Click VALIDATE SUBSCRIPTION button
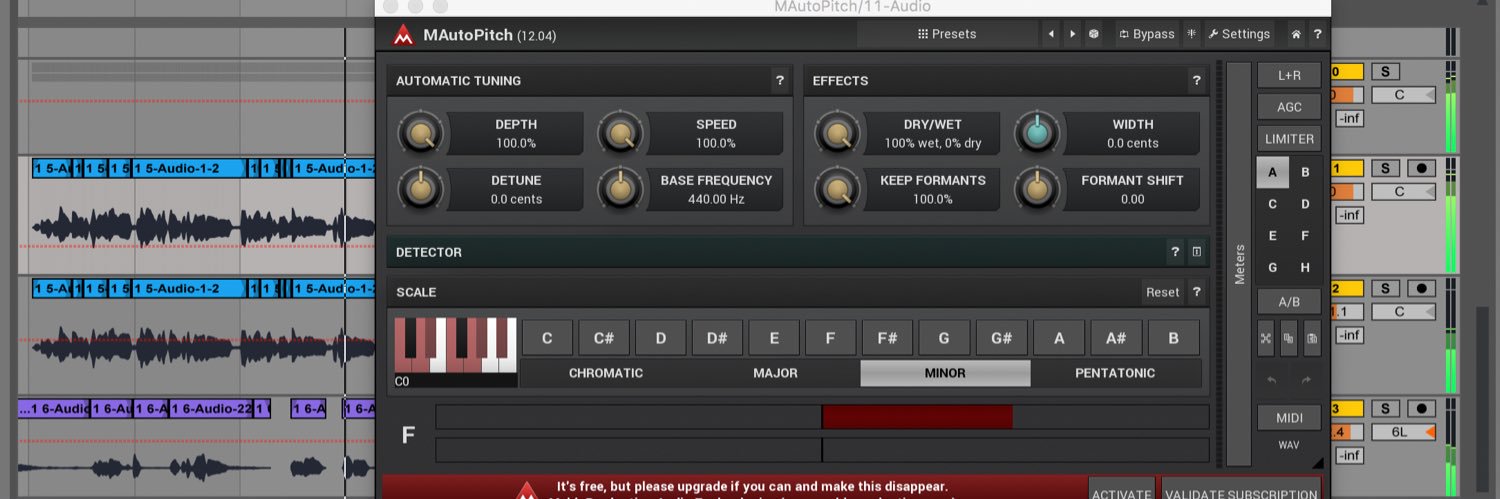 tap(1241, 489)
